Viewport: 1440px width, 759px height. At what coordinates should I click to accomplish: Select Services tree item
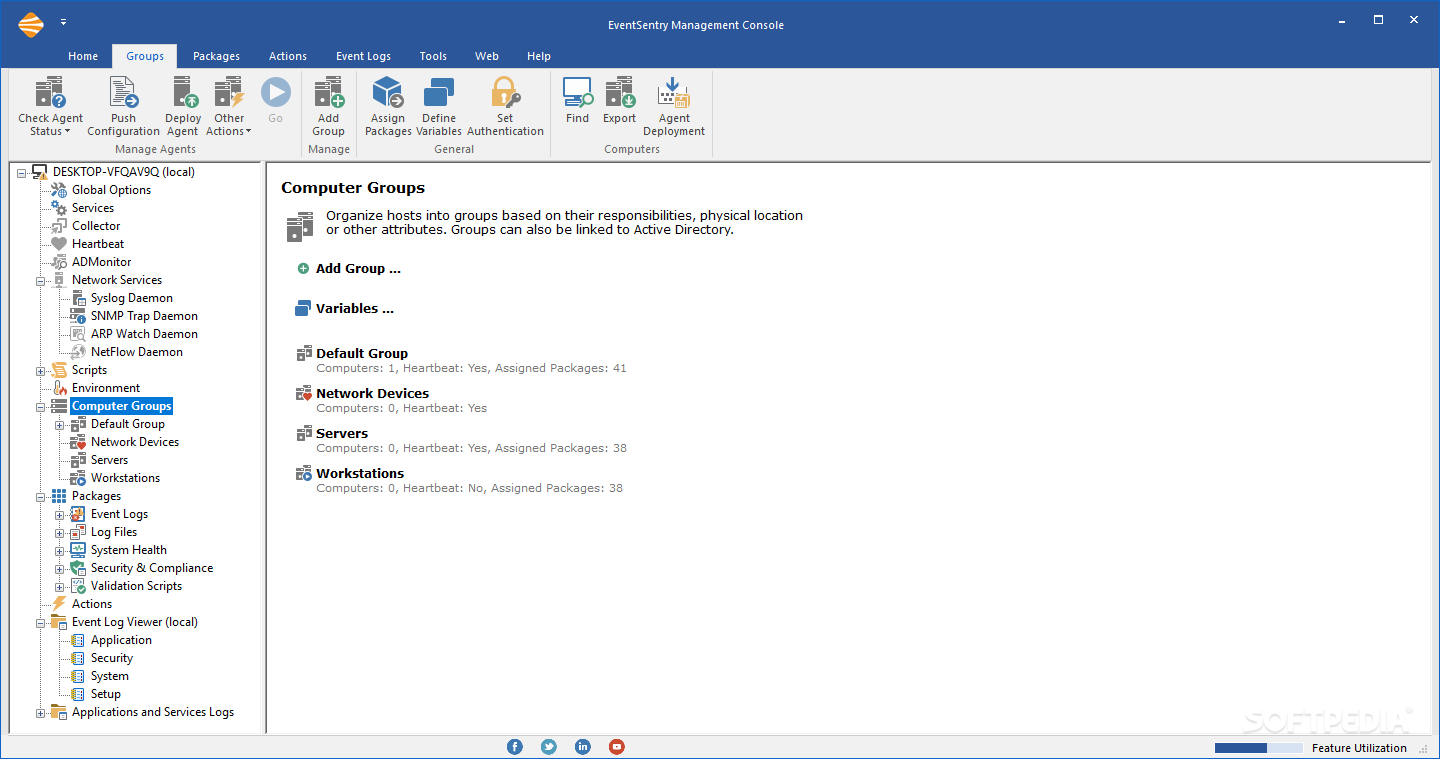(93, 208)
